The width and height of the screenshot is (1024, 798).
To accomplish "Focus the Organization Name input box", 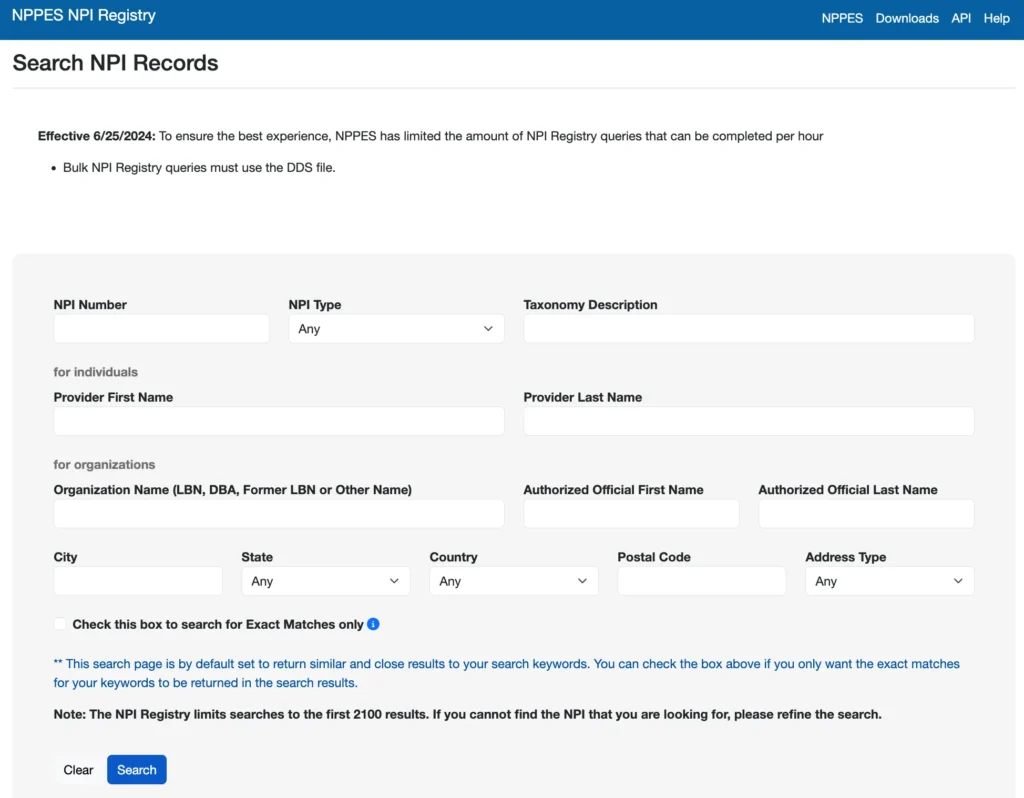I will point(279,514).
